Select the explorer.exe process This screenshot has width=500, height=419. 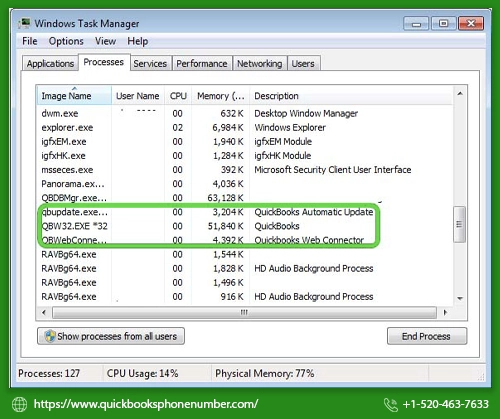244,127
